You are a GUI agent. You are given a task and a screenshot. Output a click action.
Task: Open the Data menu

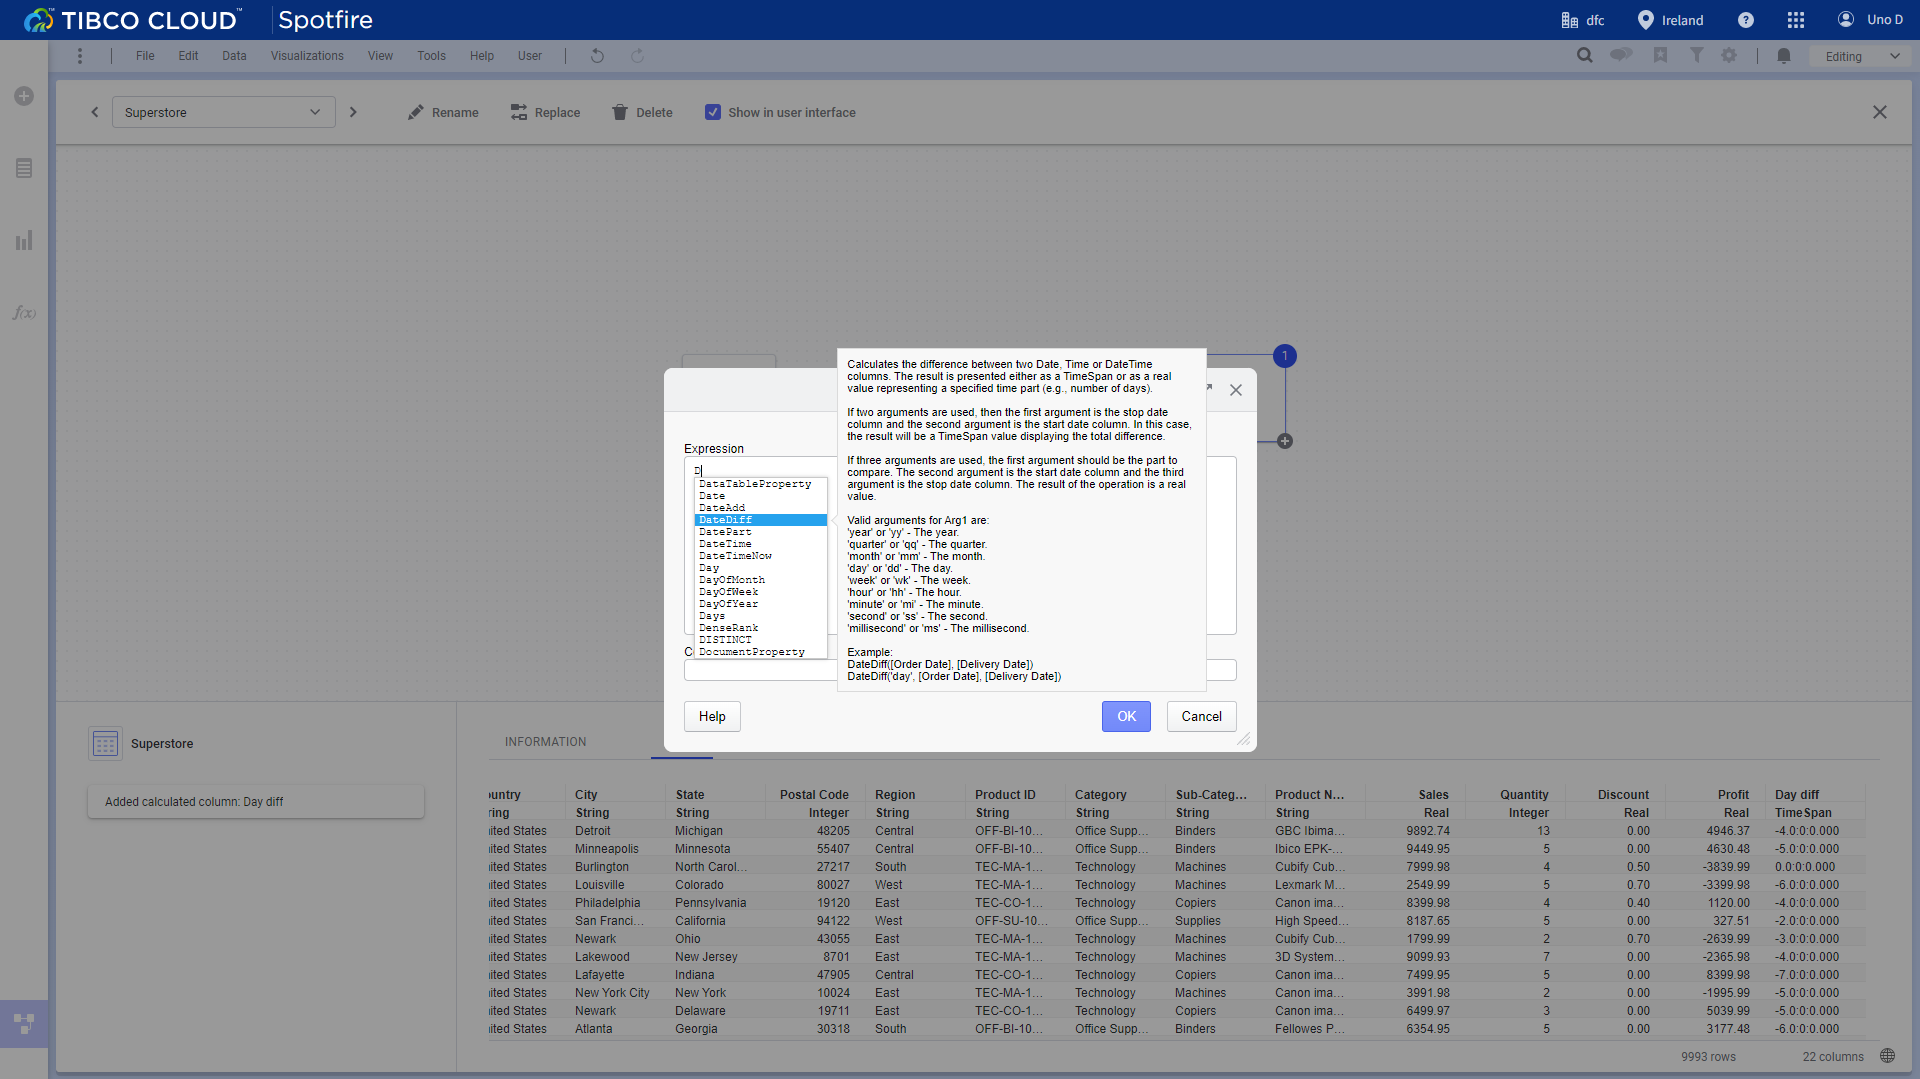tap(234, 56)
